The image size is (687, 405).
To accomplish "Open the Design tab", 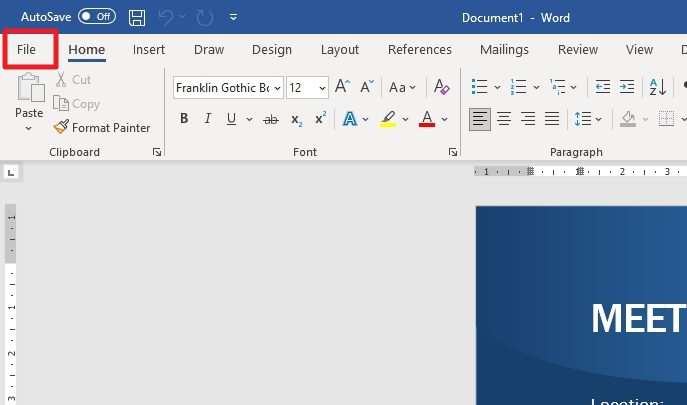I will point(272,50).
